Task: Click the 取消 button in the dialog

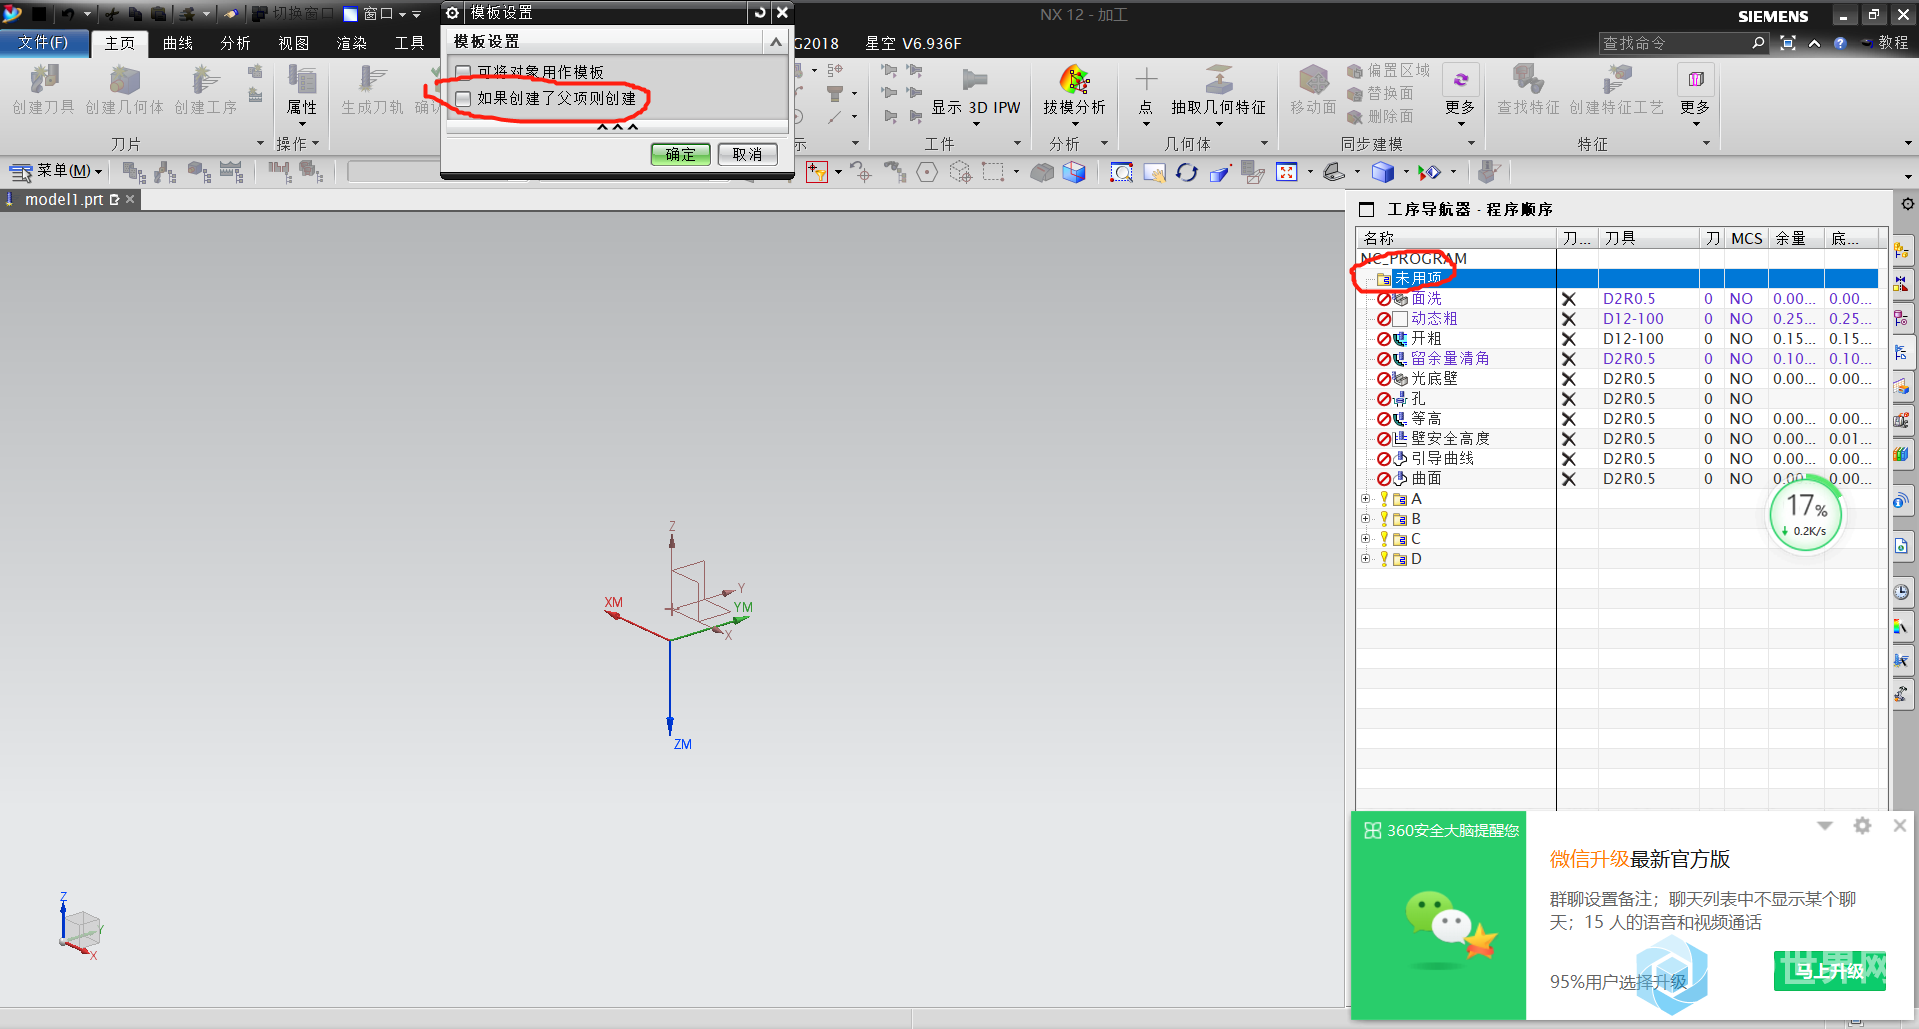Action: [x=747, y=154]
